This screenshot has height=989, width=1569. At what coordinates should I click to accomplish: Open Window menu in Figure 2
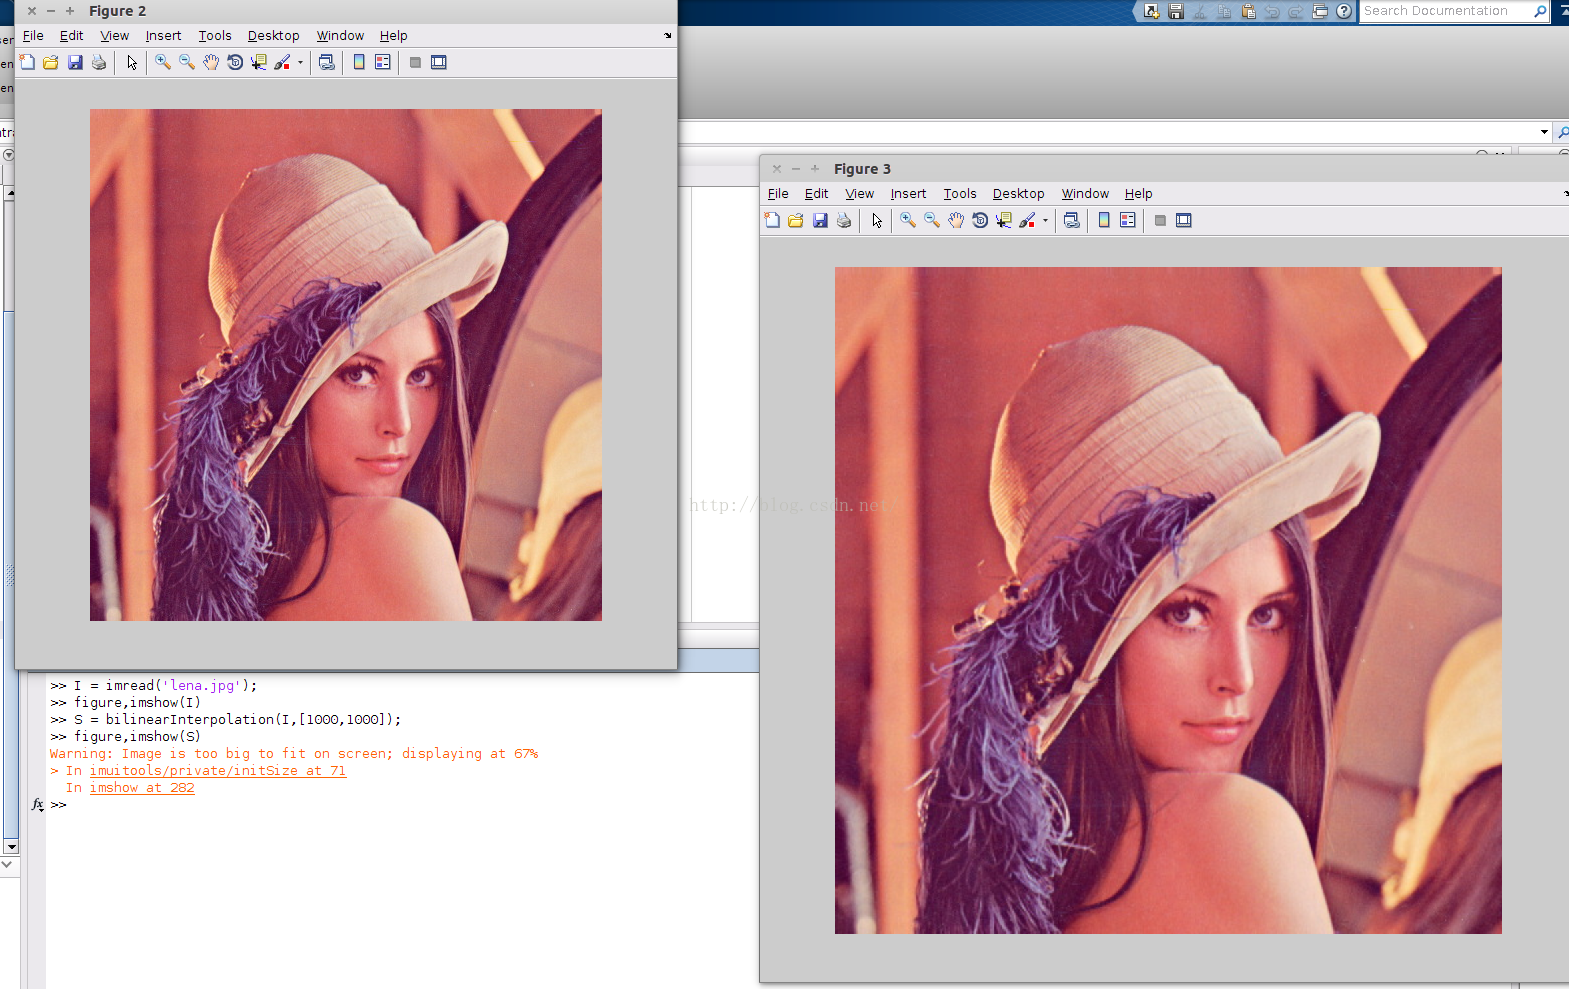click(x=340, y=36)
